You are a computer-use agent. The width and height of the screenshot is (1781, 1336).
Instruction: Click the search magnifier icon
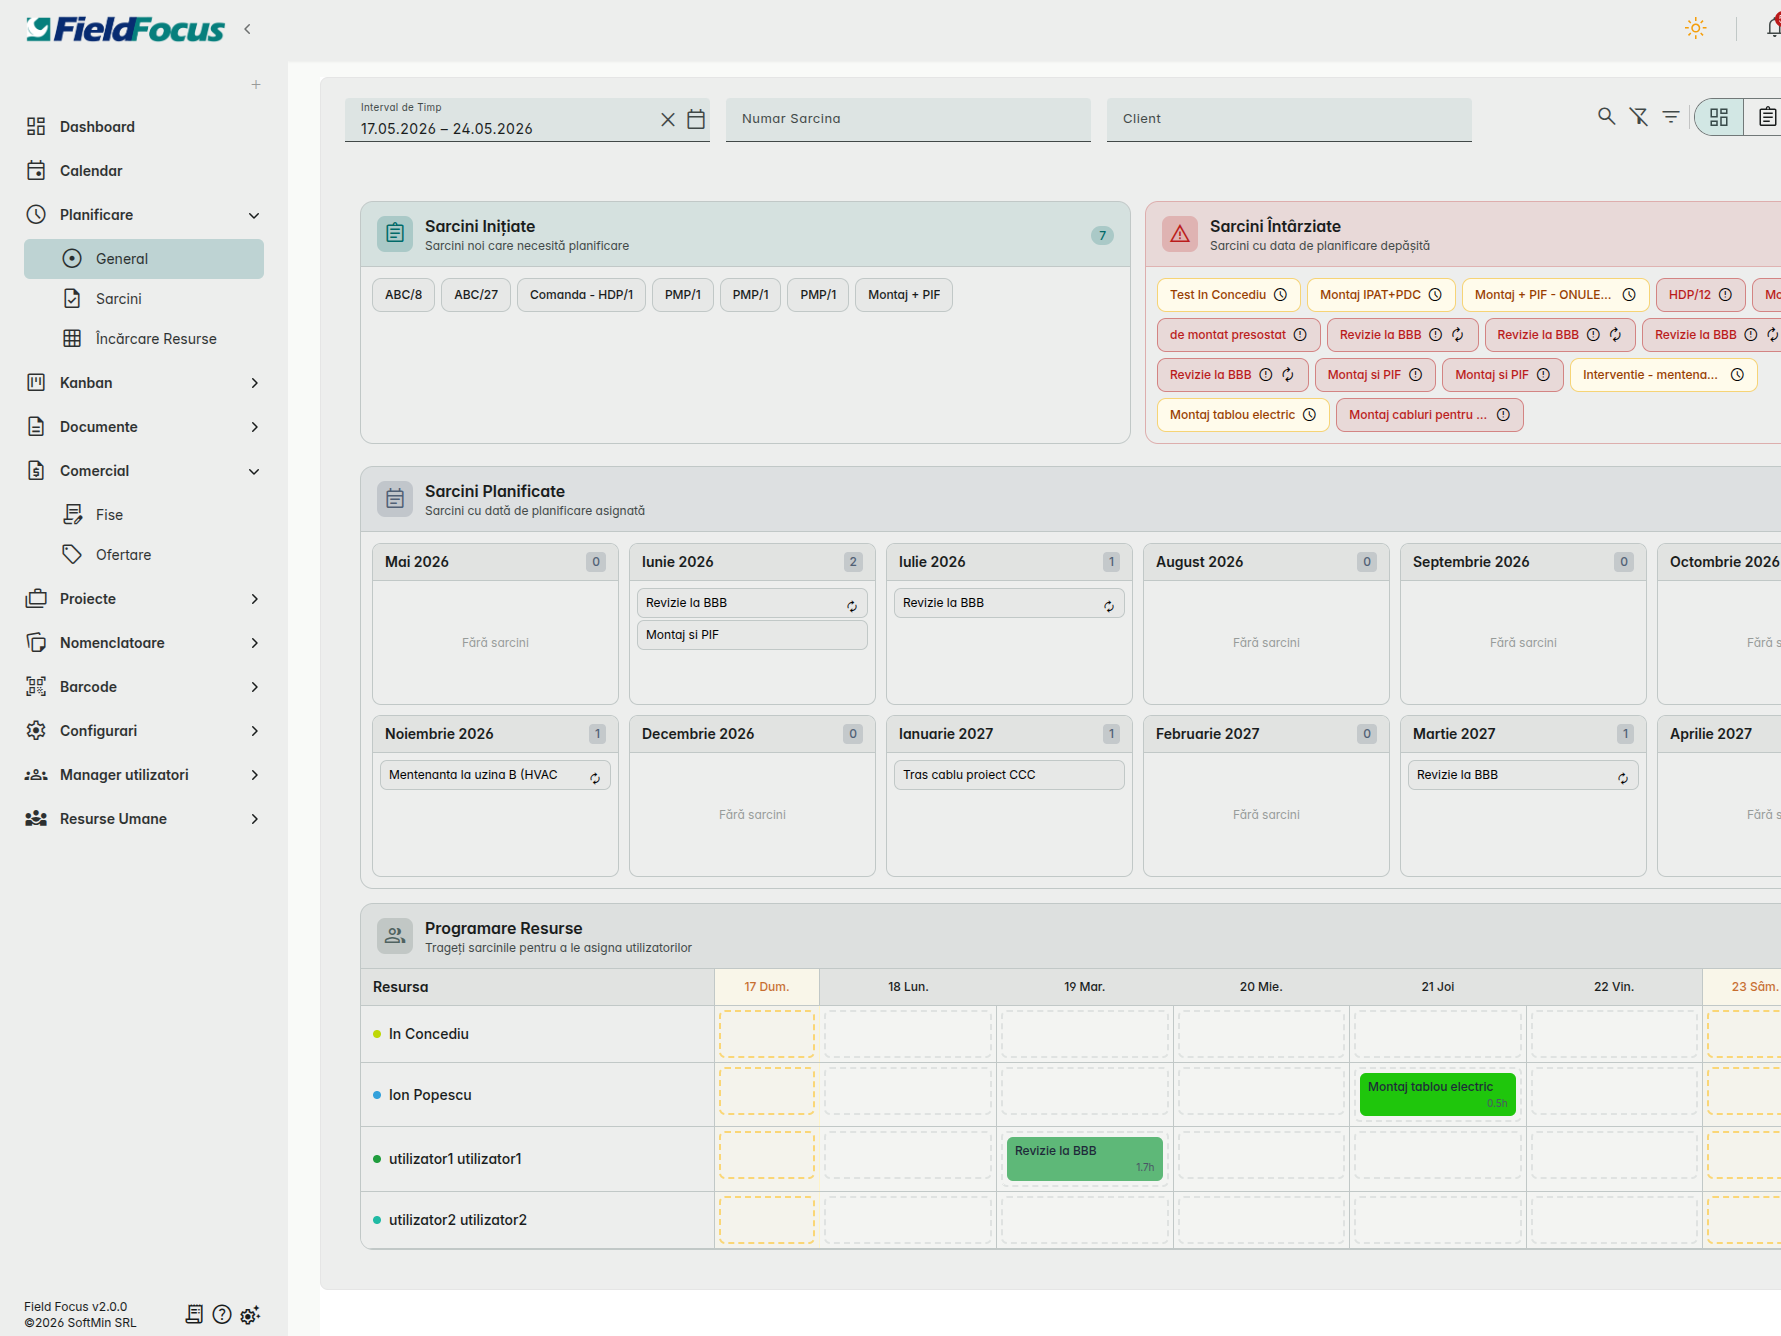(x=1606, y=116)
